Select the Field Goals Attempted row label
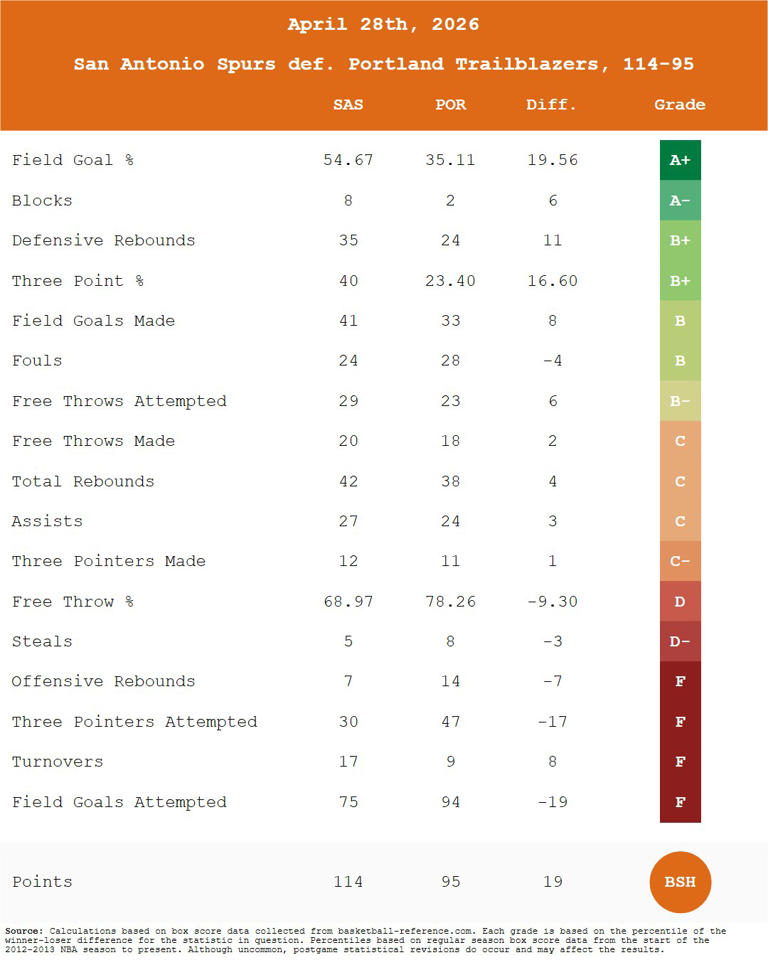Screen dimensions: 768x960 coord(119,802)
